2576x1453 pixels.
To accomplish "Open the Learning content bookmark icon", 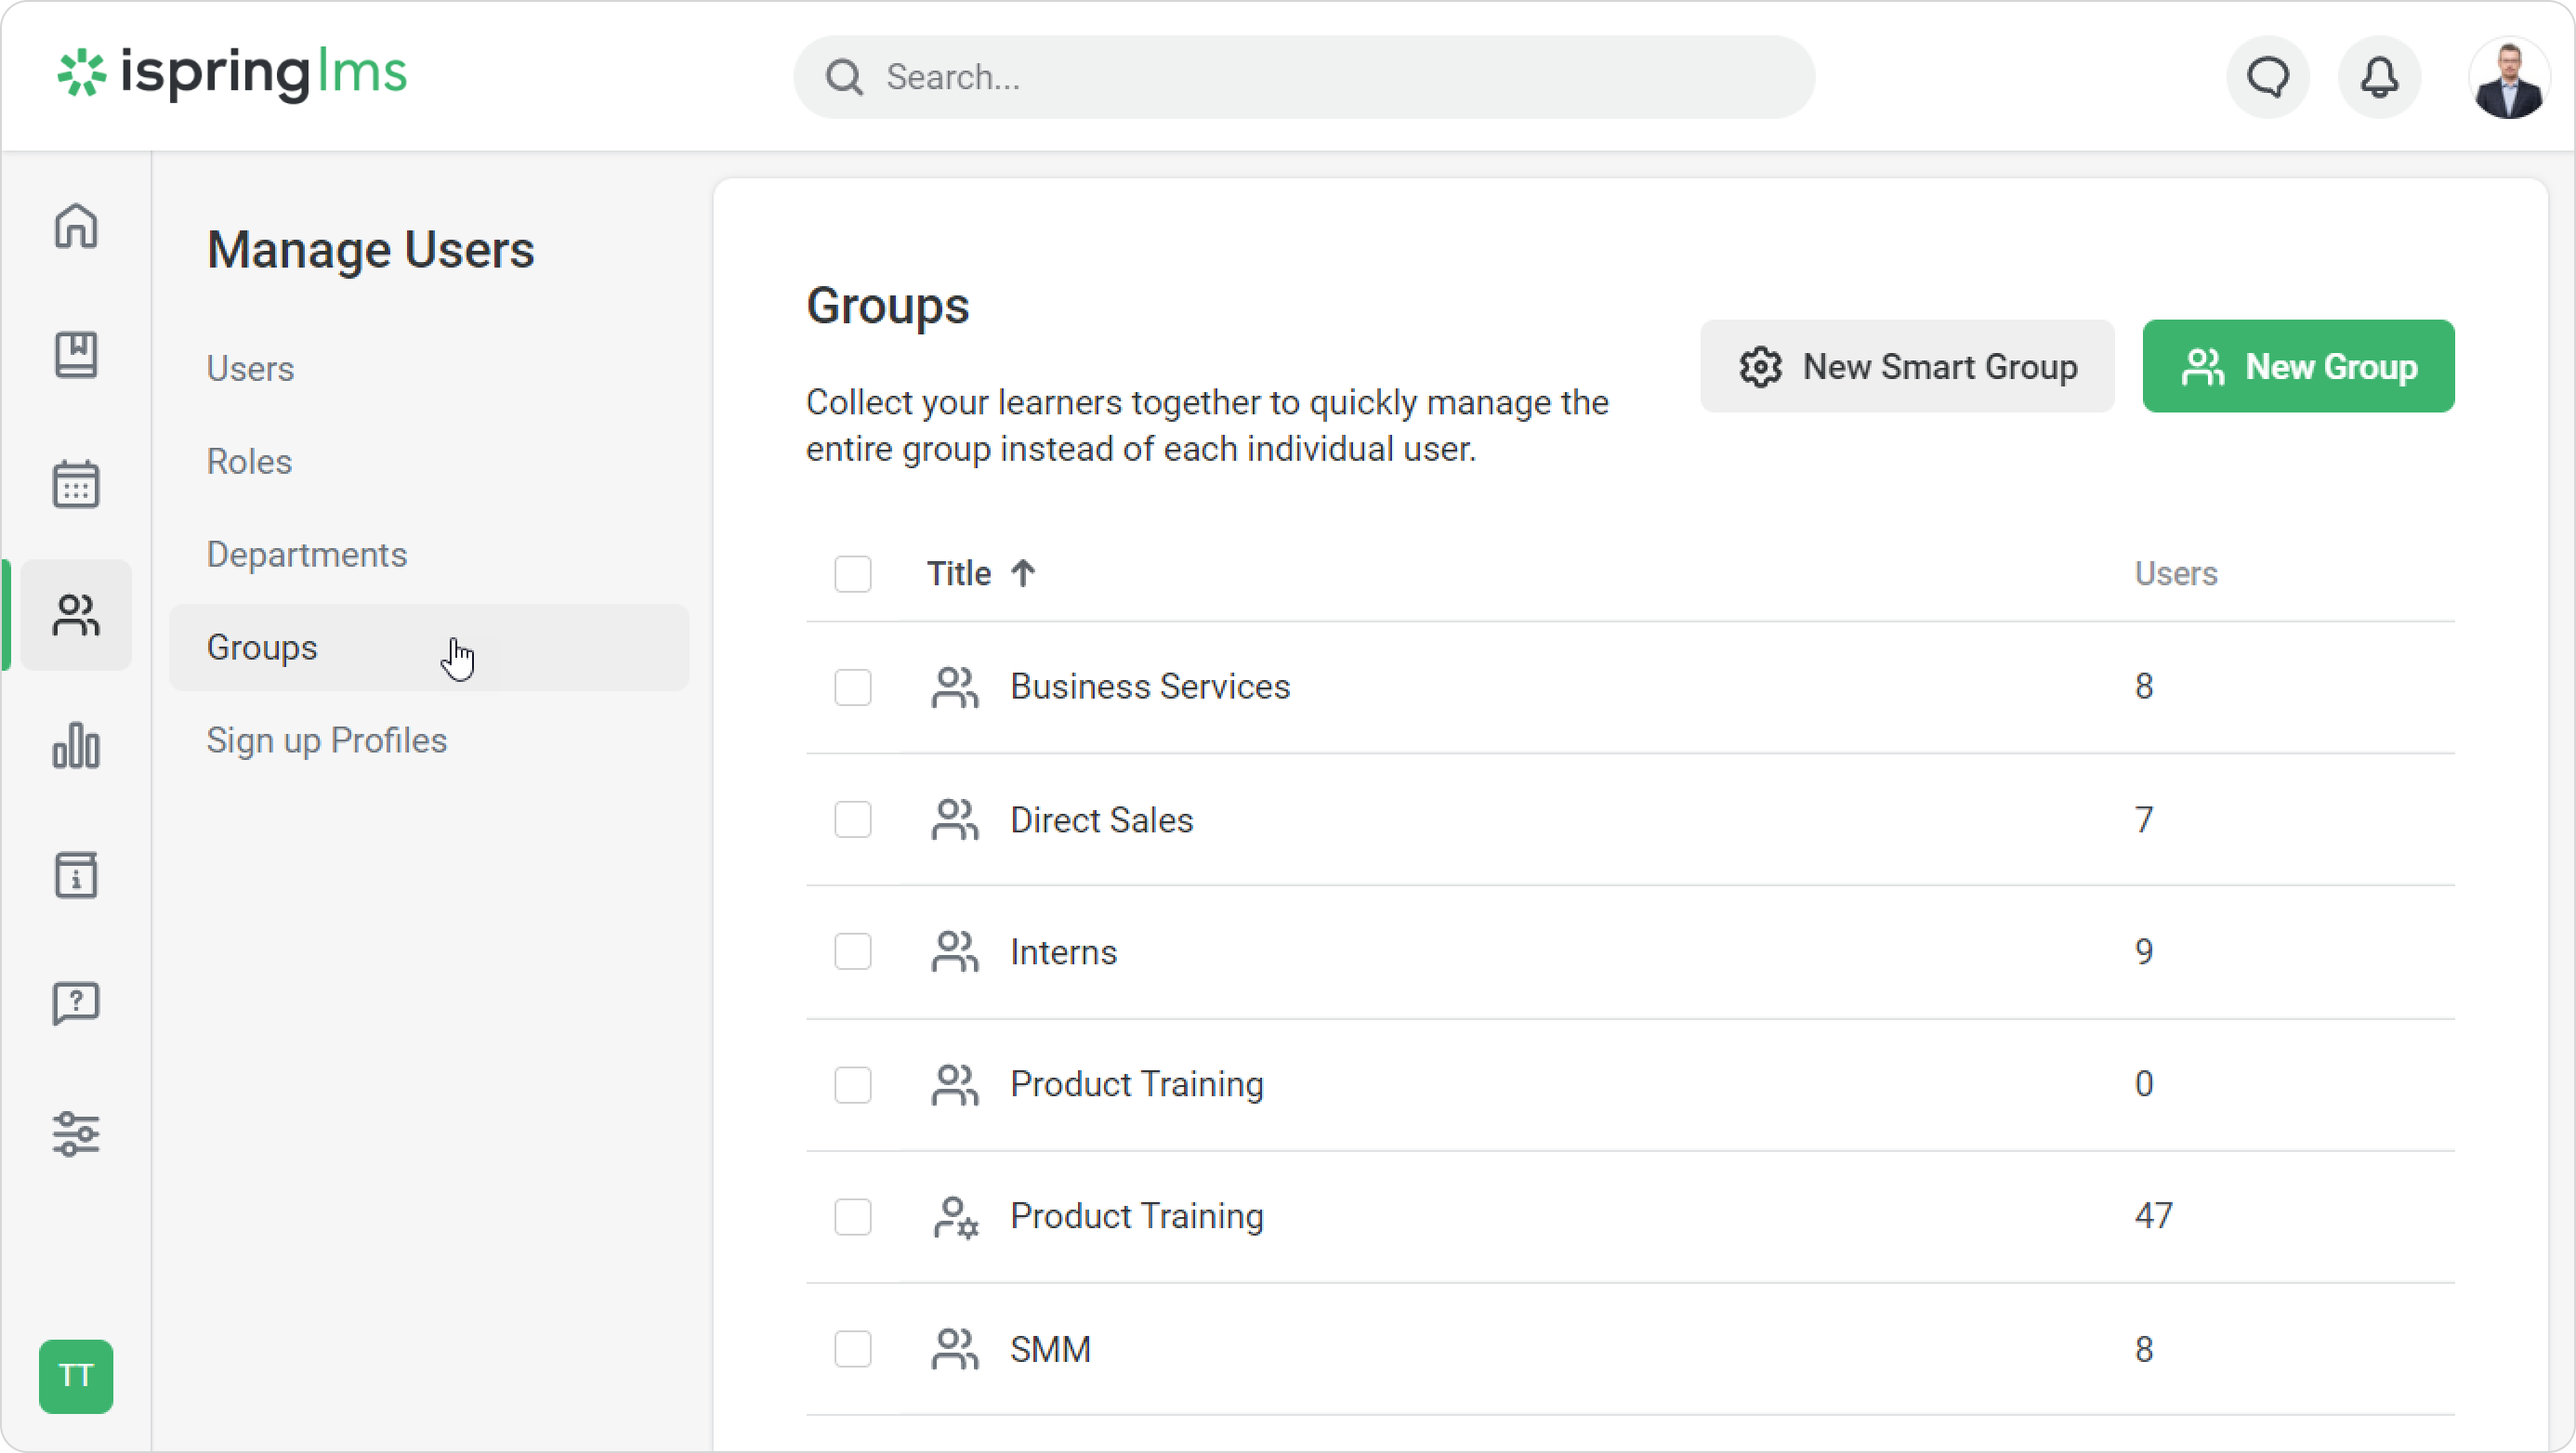I will click(76, 355).
